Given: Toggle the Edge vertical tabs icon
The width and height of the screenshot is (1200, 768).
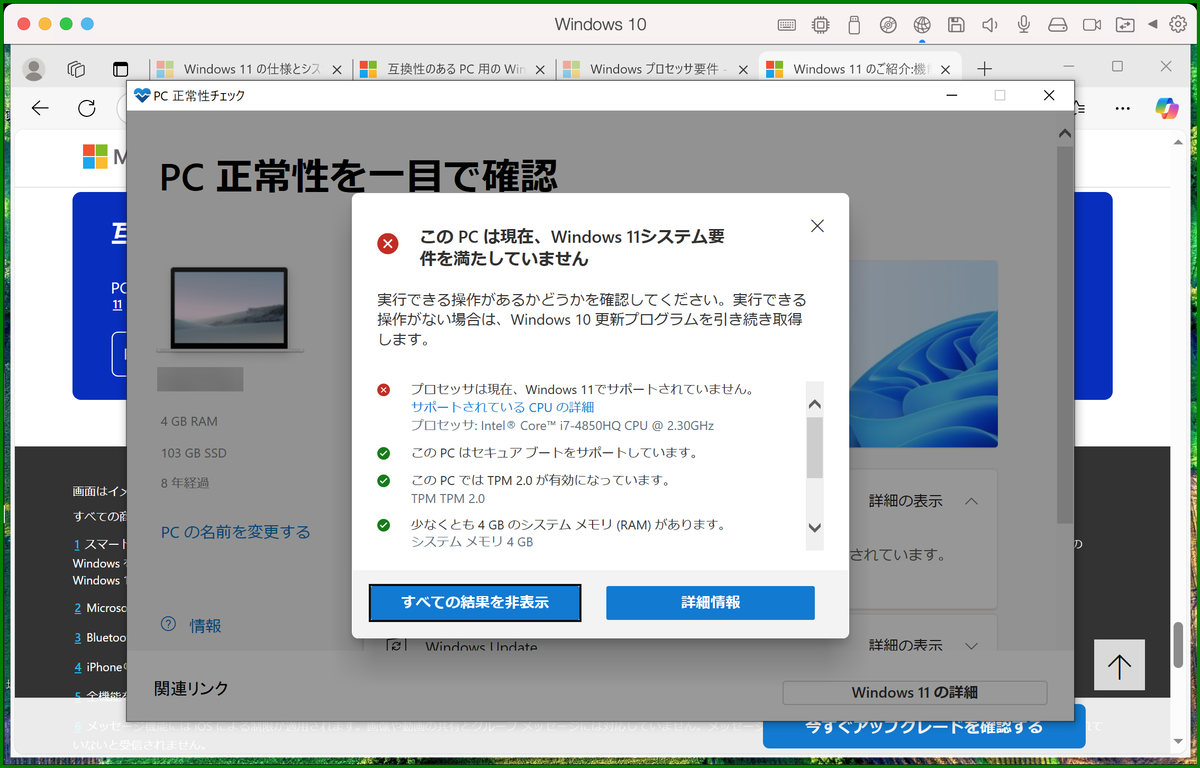Looking at the screenshot, I should point(120,69).
